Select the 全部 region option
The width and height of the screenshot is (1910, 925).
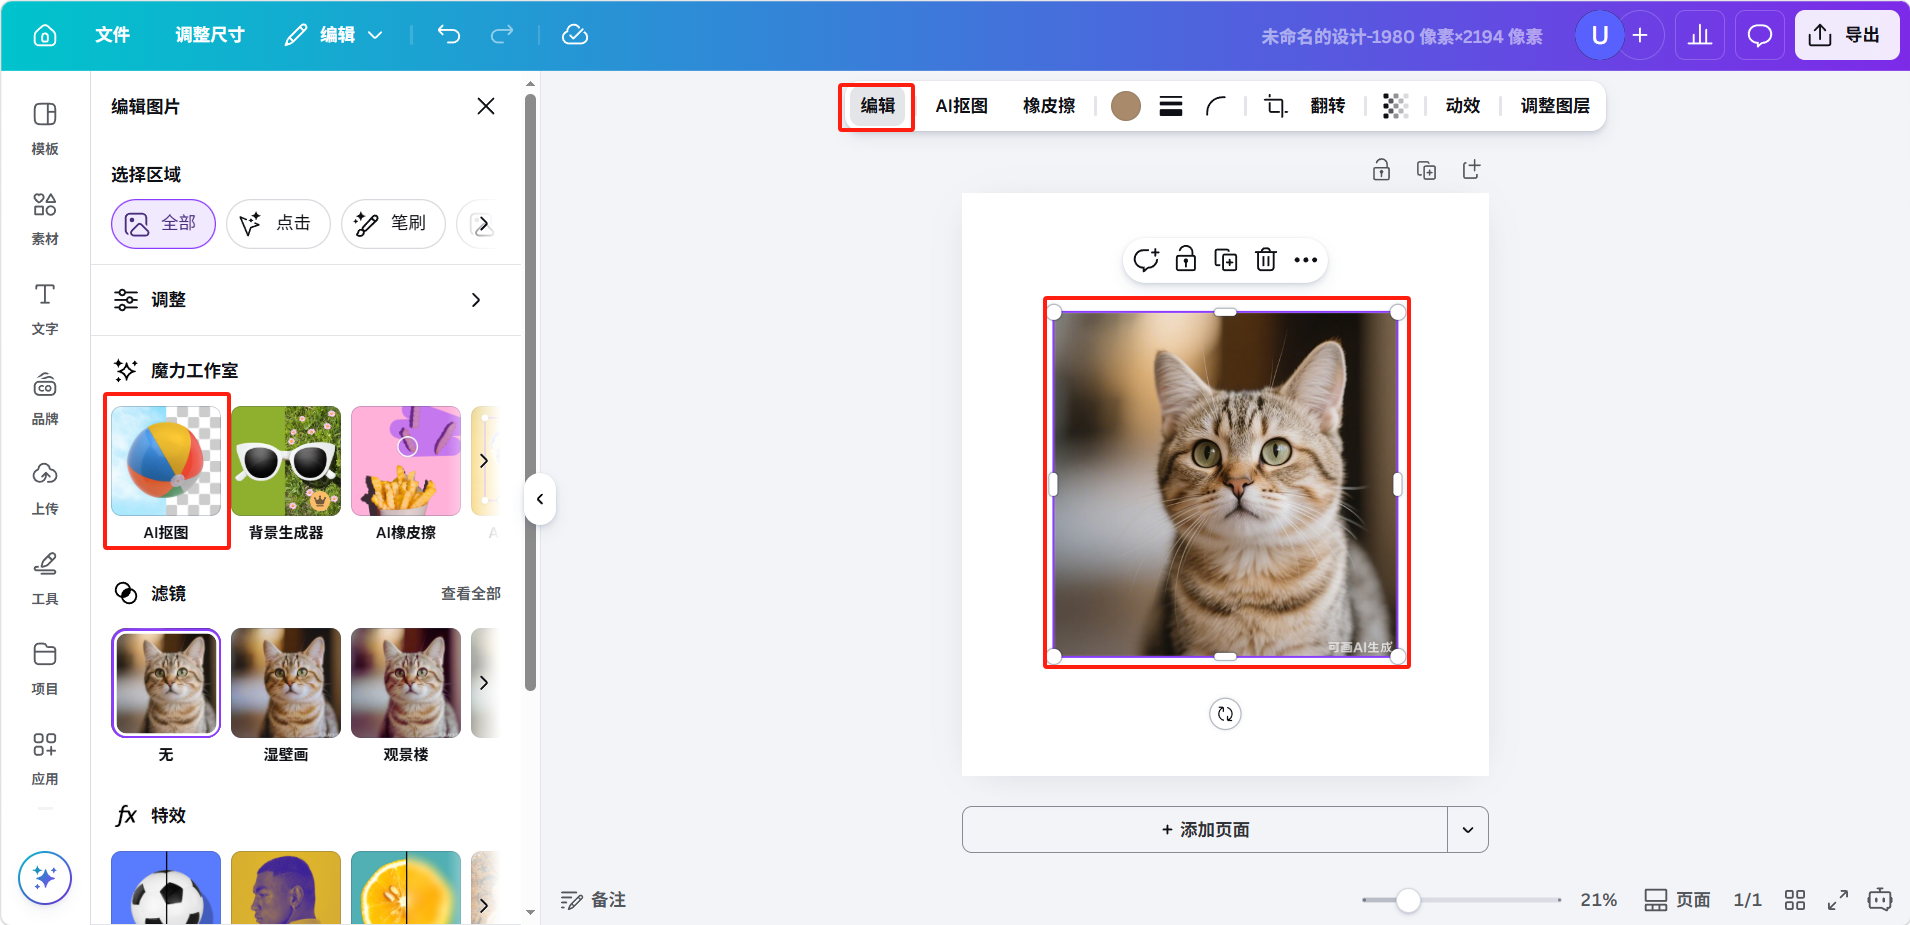coord(163,223)
